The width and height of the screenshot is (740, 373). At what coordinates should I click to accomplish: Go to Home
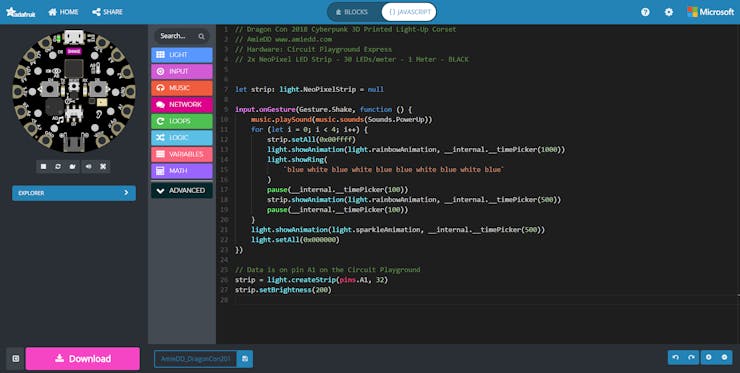63,12
